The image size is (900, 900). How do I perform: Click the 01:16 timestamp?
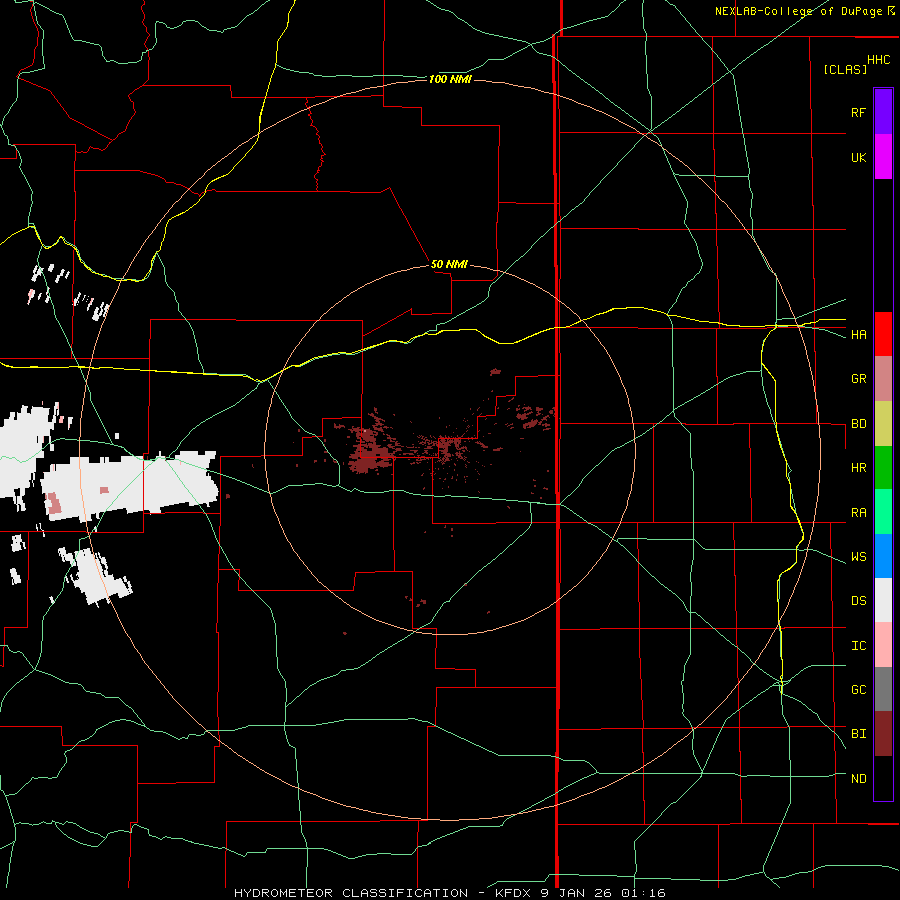coord(642,893)
